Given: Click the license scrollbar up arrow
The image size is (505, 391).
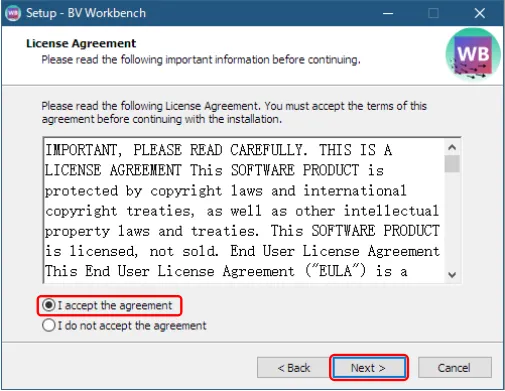Looking at the screenshot, I should (452, 147).
